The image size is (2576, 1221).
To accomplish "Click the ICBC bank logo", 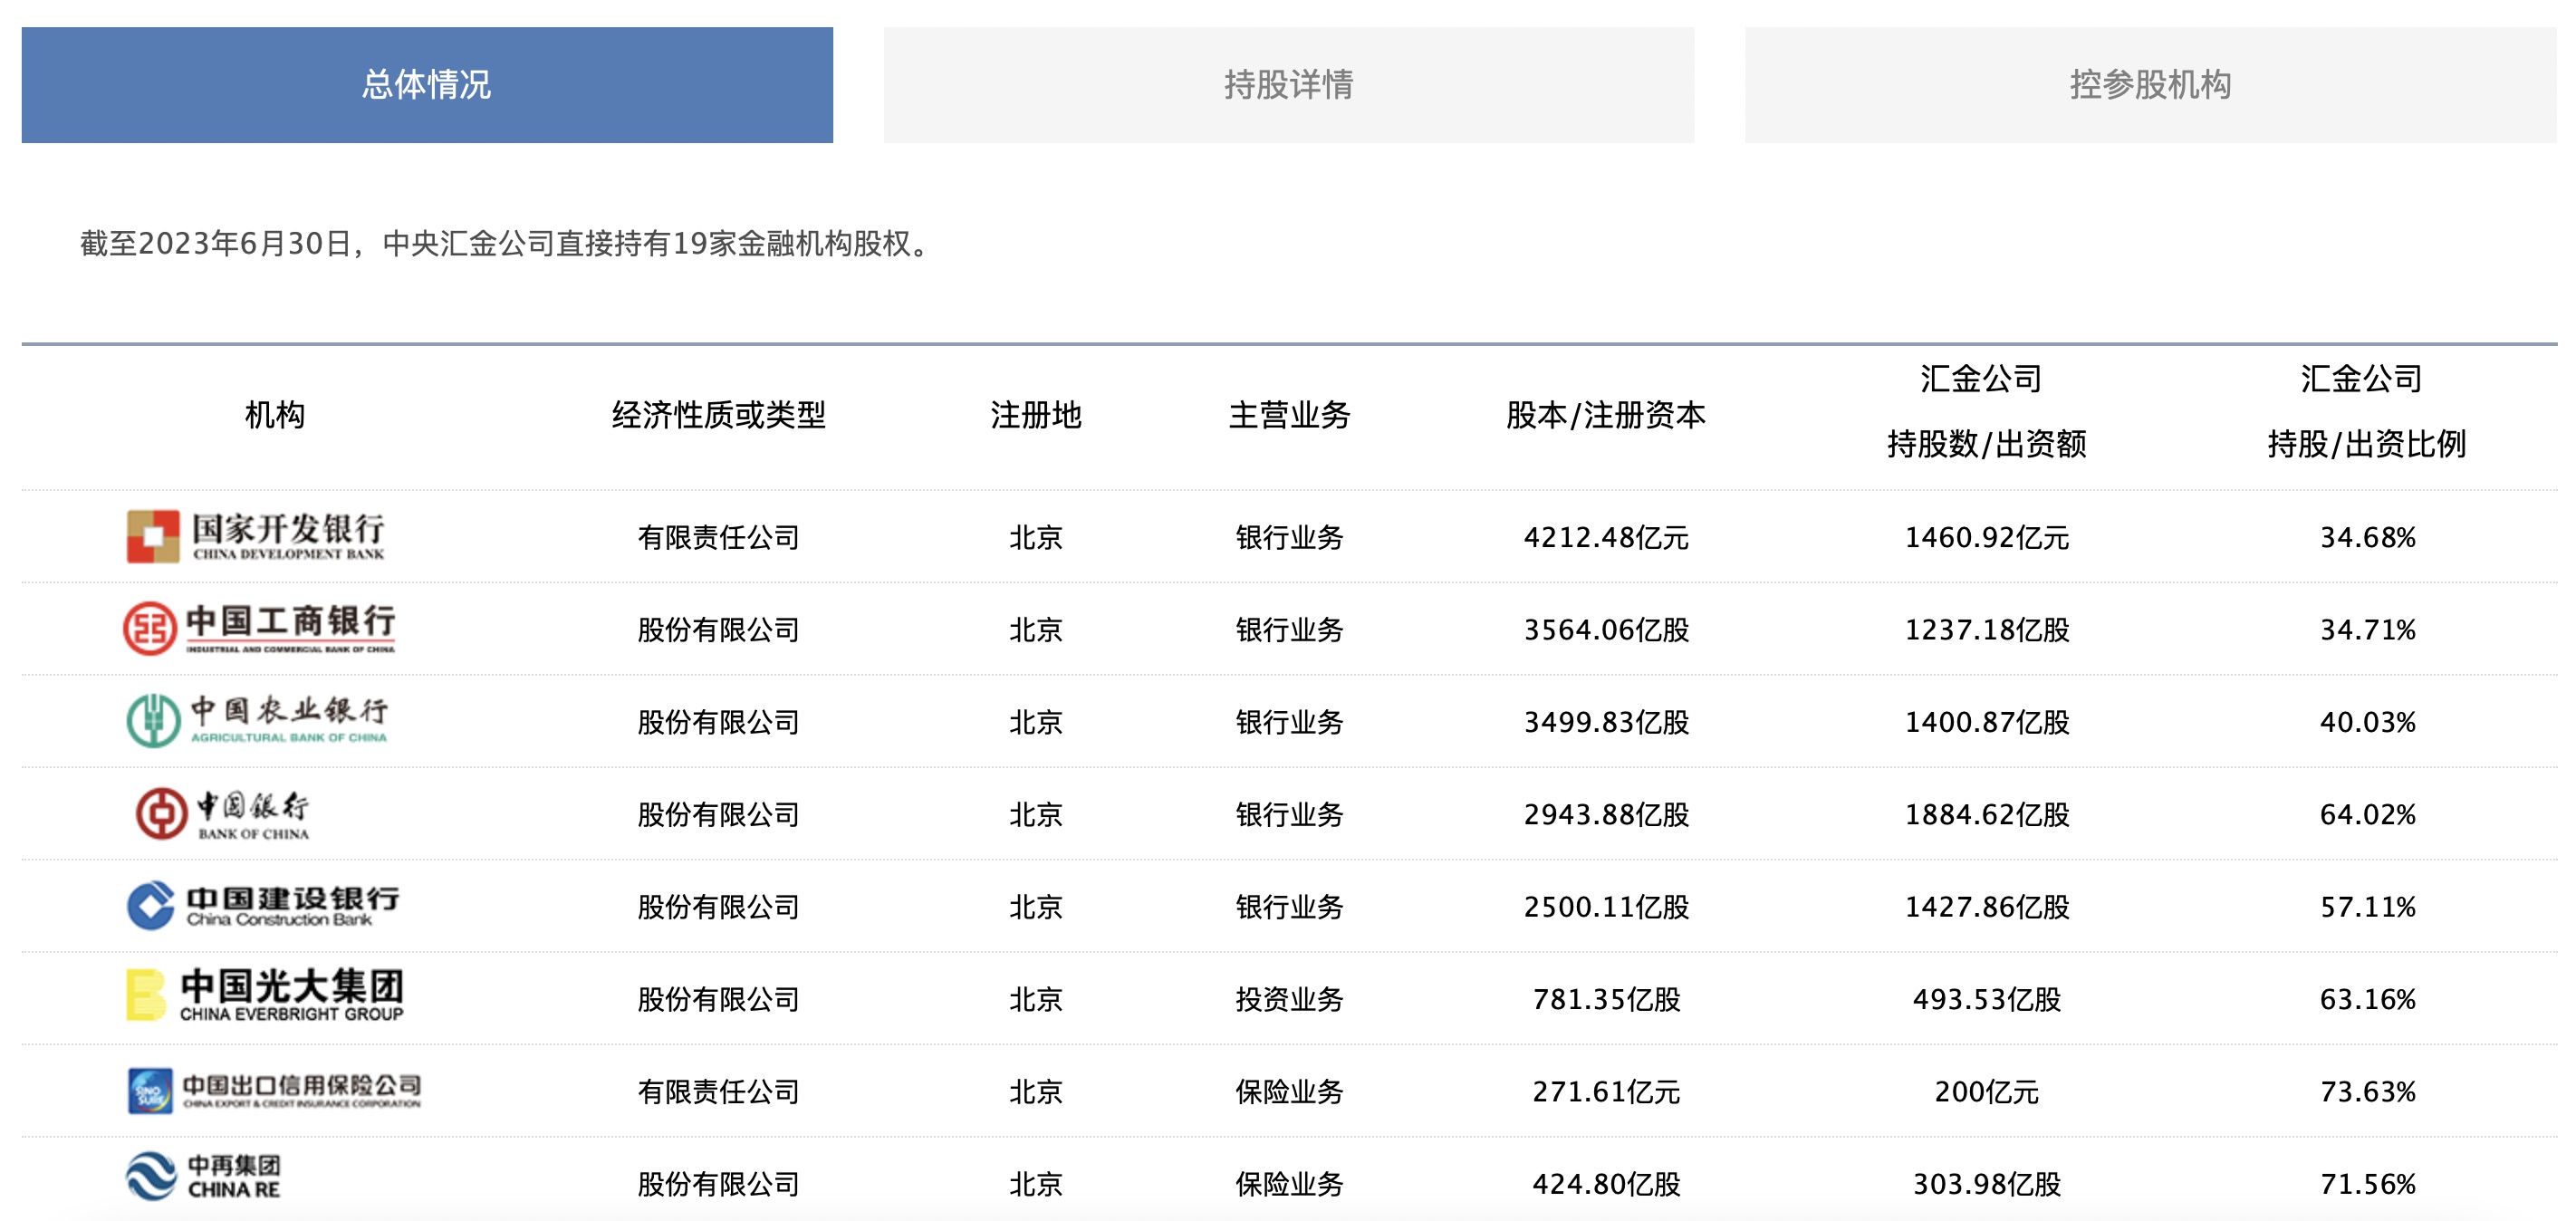I will pyautogui.click(x=259, y=629).
